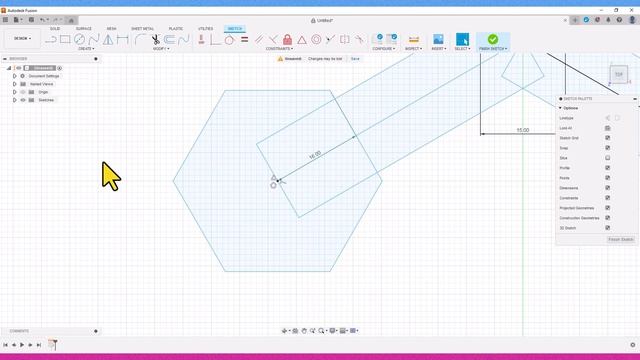Screen dimensions: 640x360
Task: Open the Constraints dropdown menu
Action: point(279,49)
